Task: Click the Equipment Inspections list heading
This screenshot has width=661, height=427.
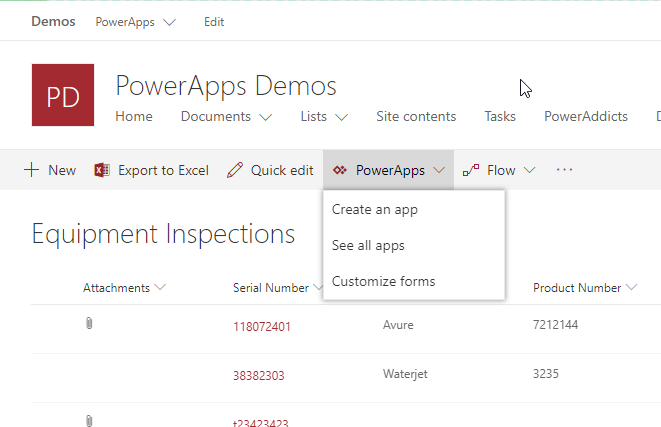Action: 163,234
